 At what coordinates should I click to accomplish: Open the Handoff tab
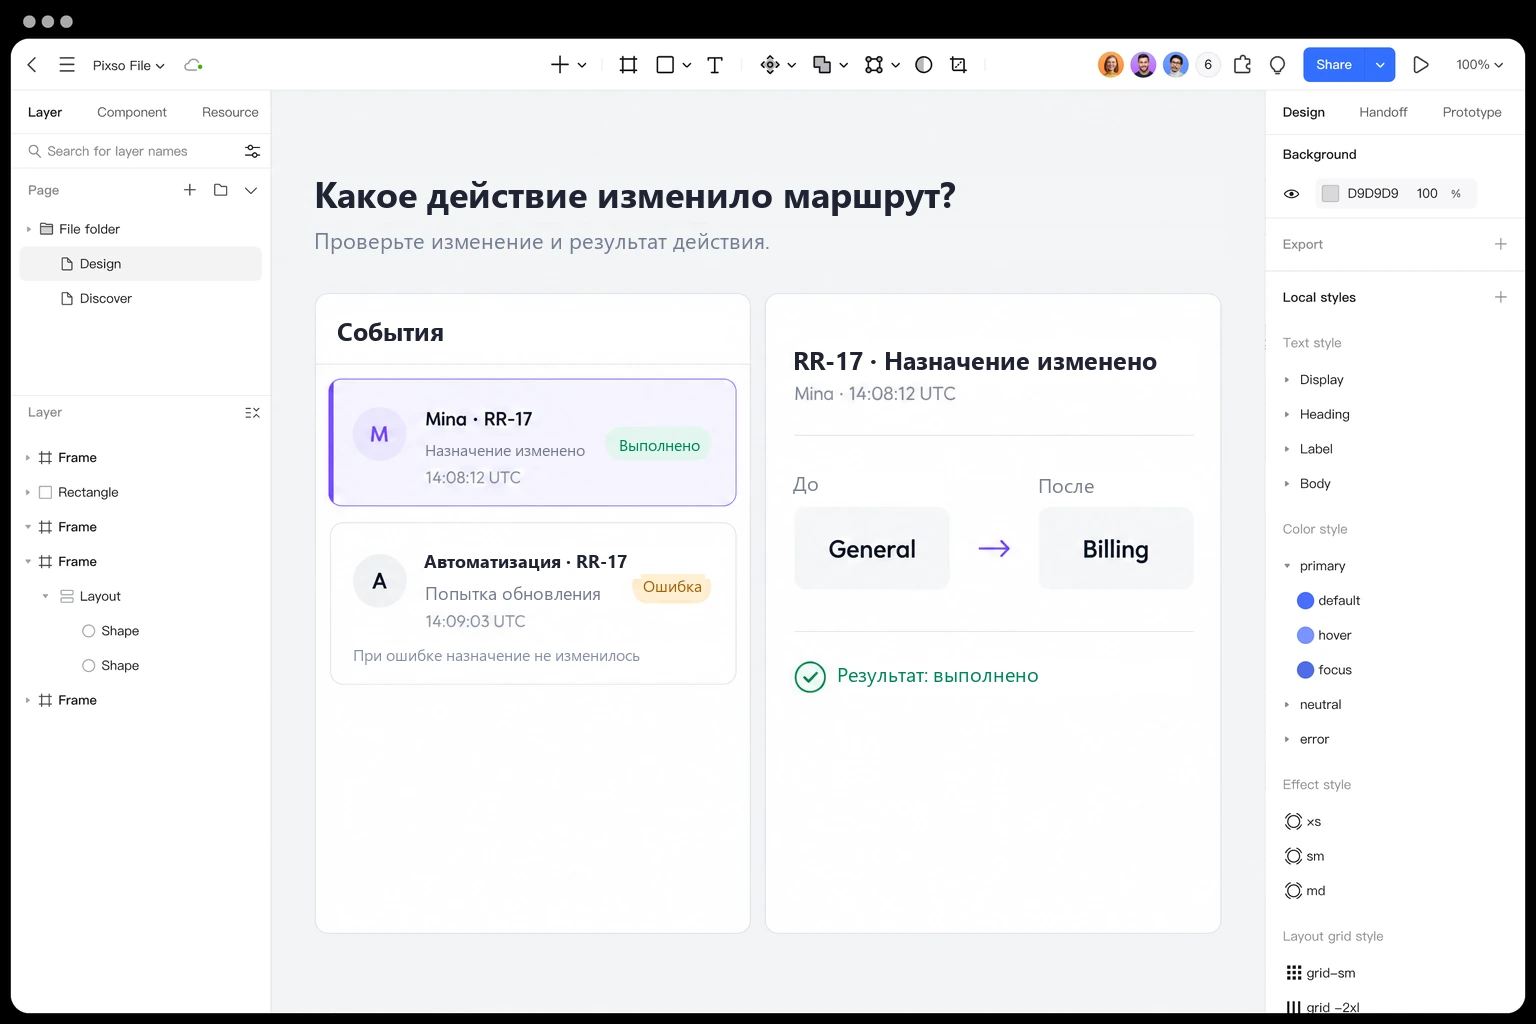(1383, 112)
